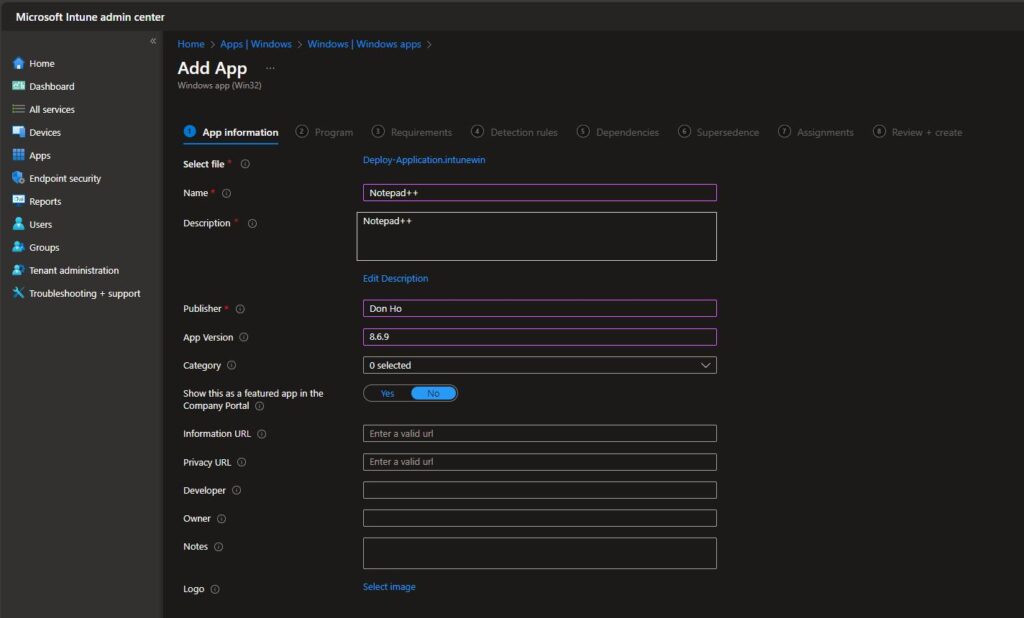Open Groups in the sidebar
Viewport: 1024px width, 618px height.
click(36, 247)
